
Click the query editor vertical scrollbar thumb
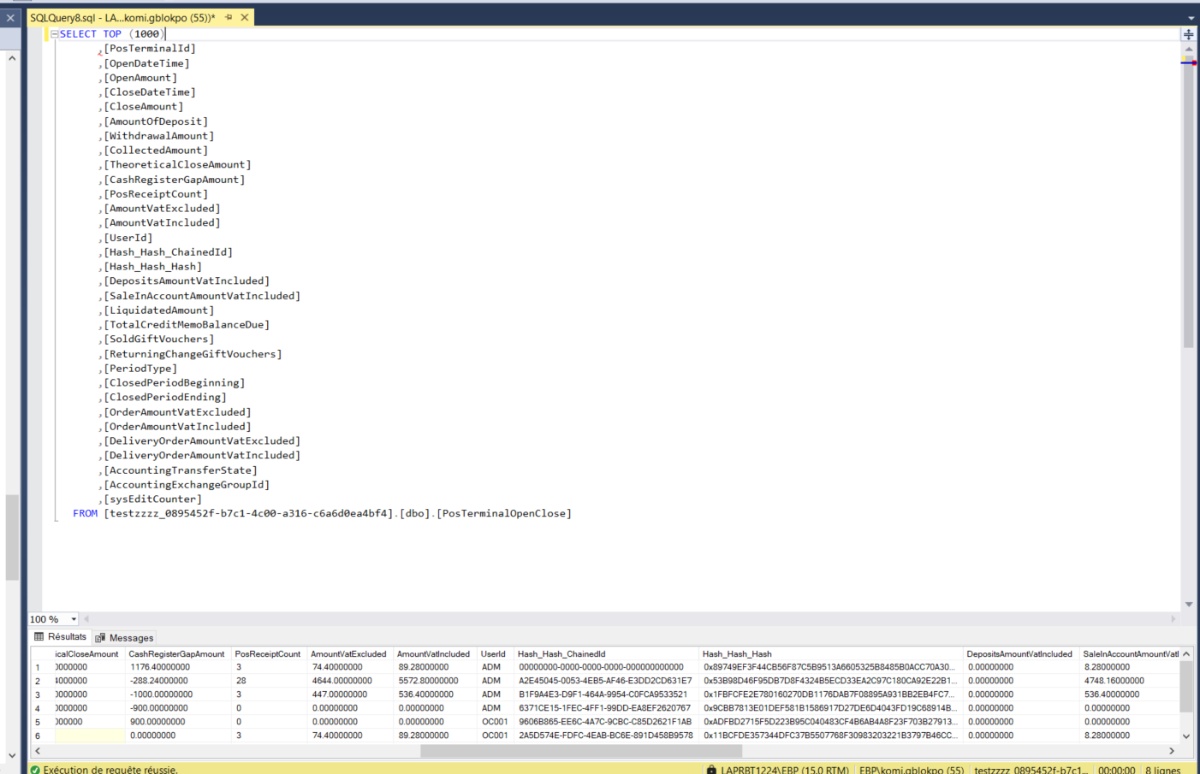(1188, 200)
